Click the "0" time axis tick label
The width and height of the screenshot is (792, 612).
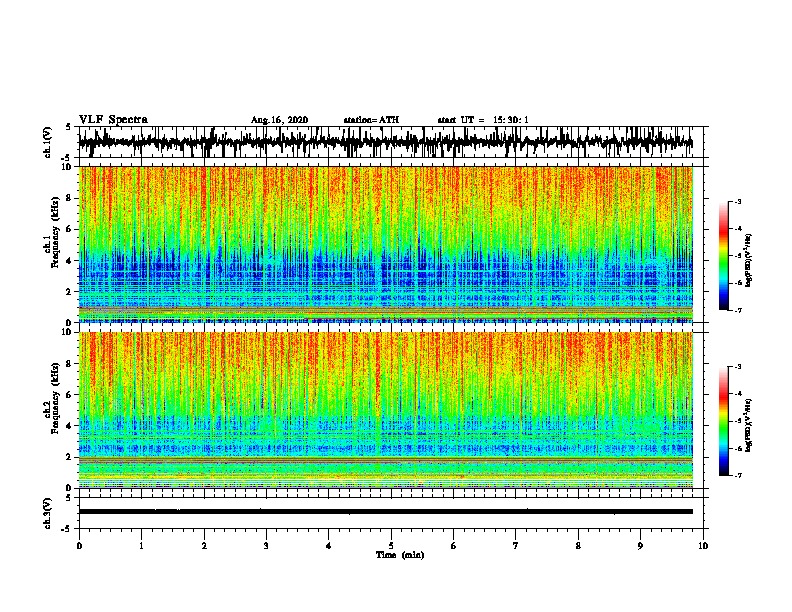79,546
